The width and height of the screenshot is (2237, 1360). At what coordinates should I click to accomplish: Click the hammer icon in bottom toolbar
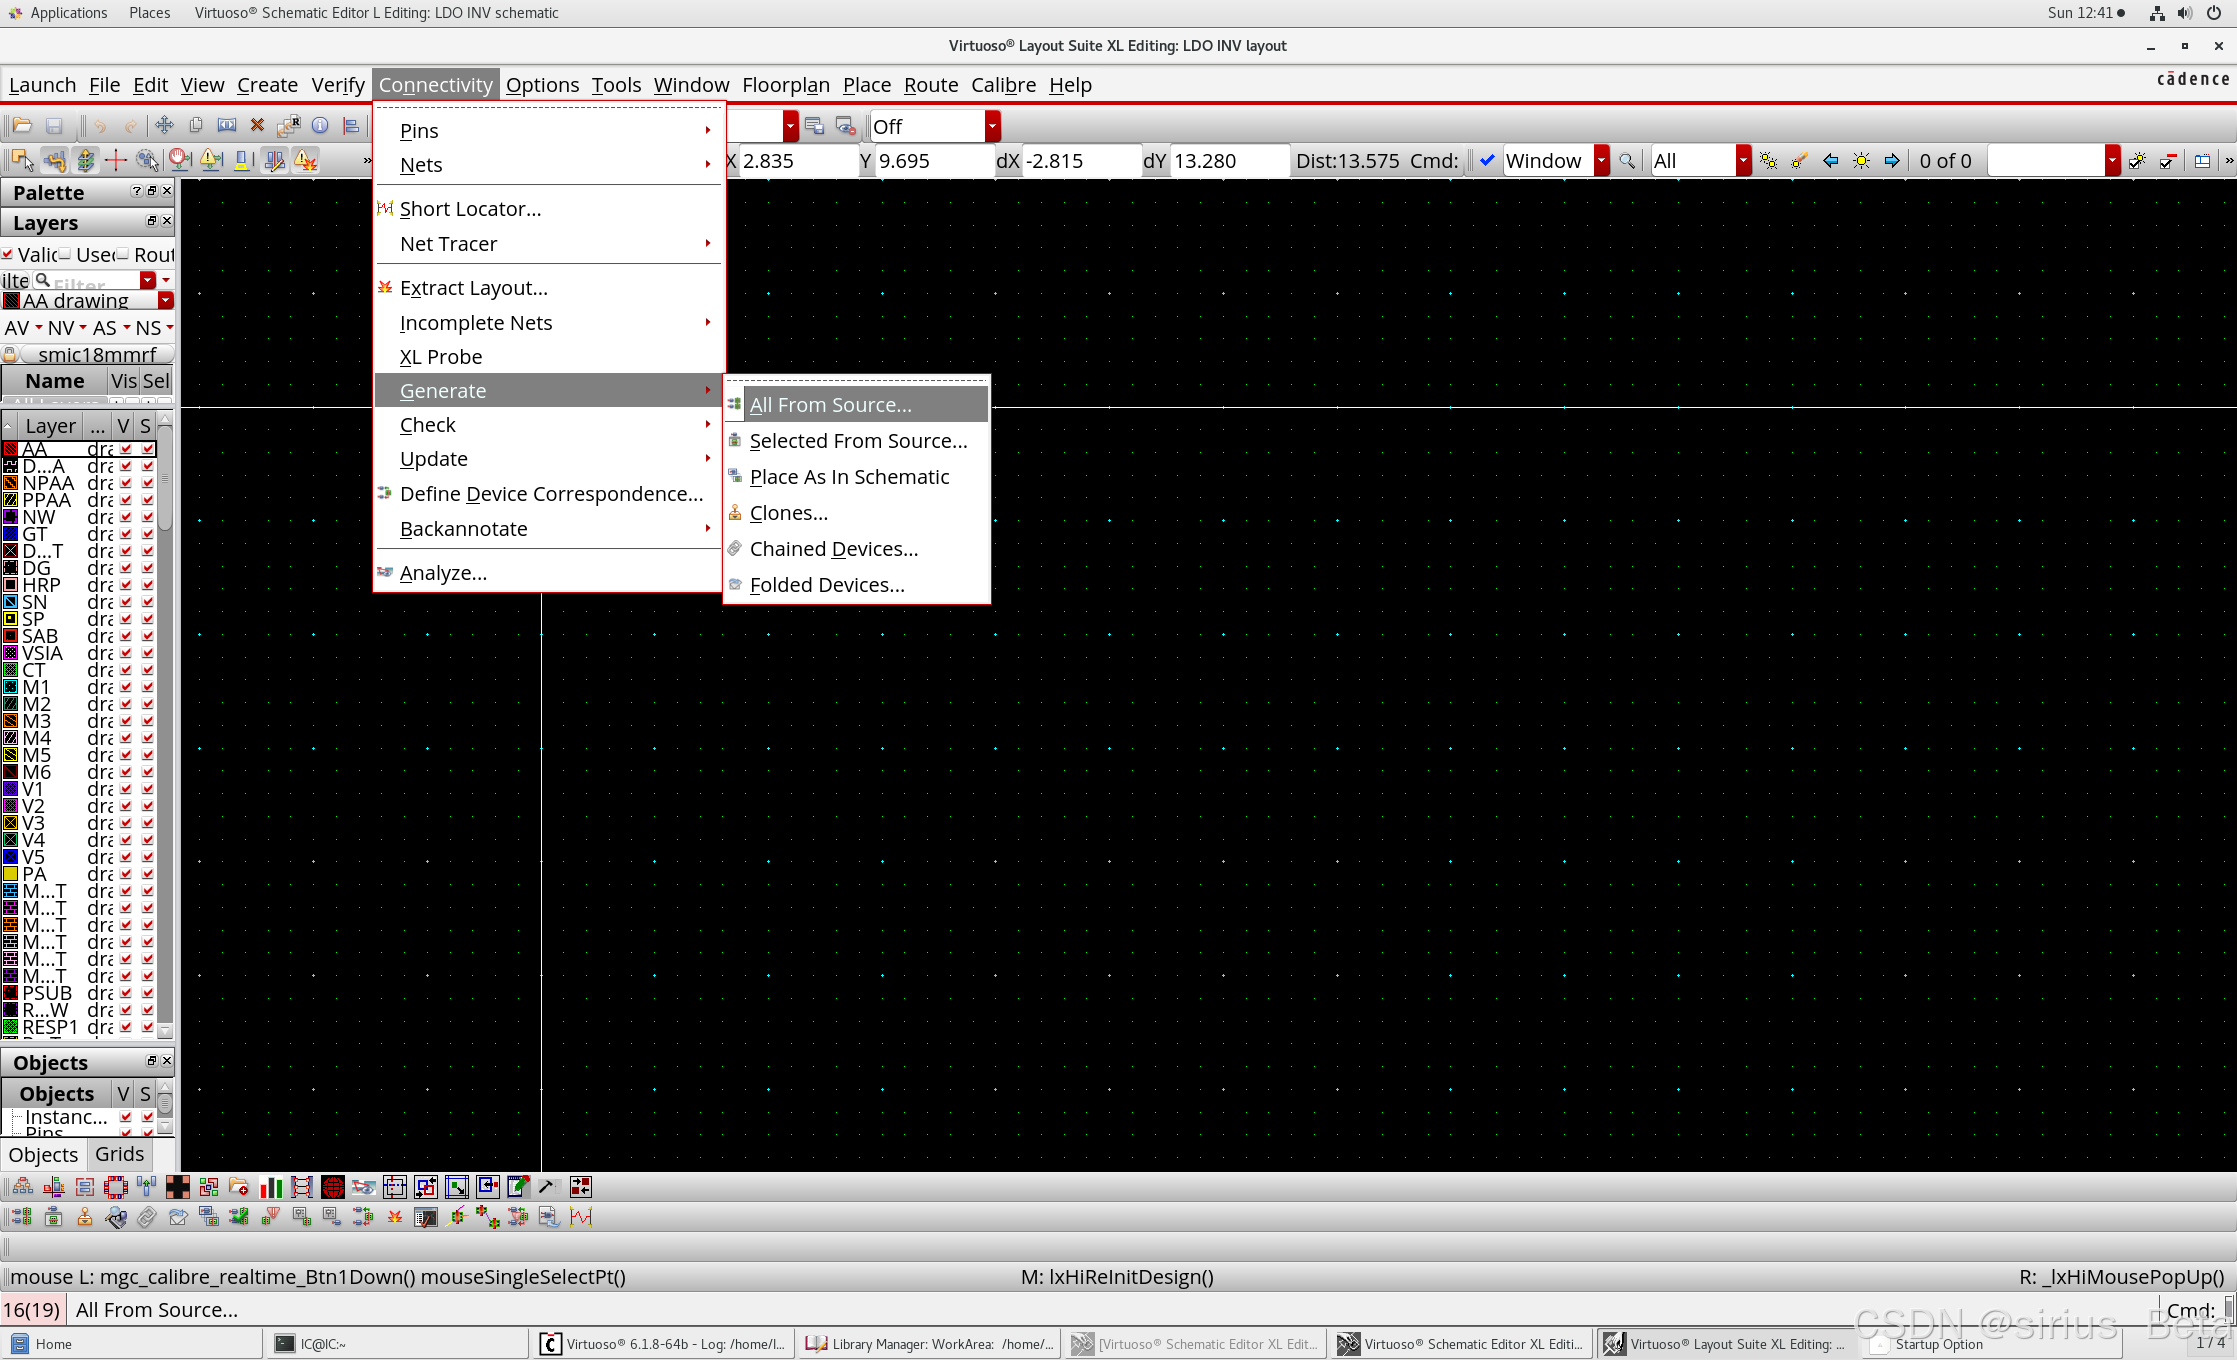[x=547, y=1187]
